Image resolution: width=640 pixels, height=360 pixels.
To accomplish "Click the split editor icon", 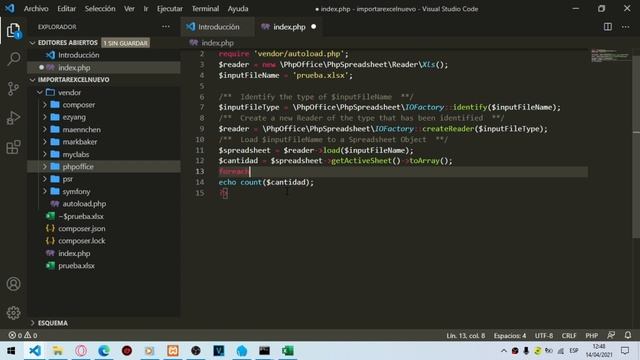I will [x=608, y=27].
